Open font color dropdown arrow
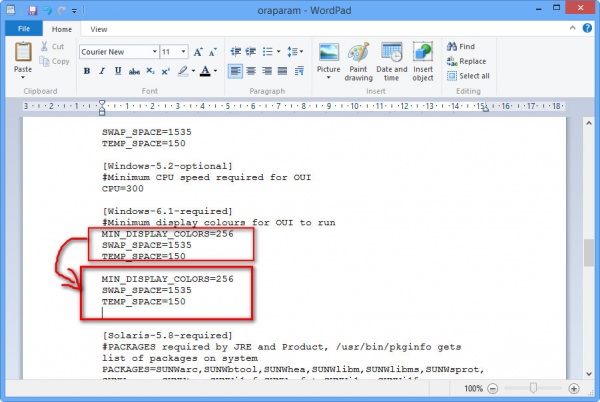Viewport: 600px width, 402px height. pyautogui.click(x=215, y=71)
